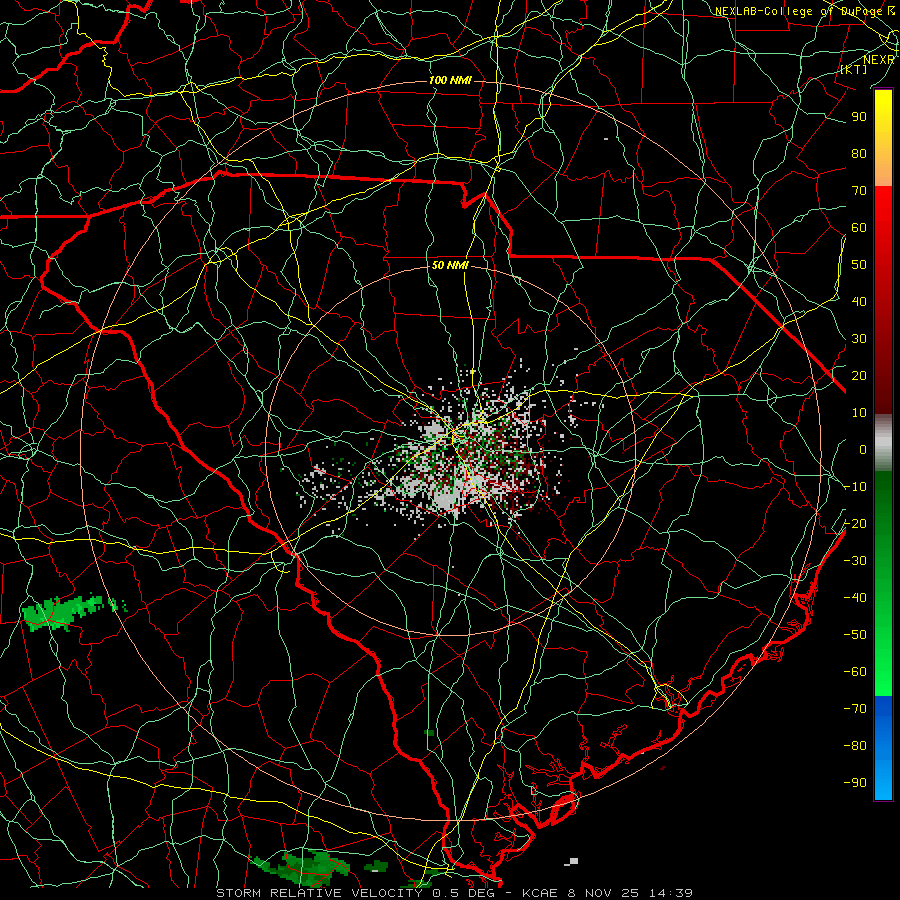This screenshot has width=900, height=900.
Task: Select the "STORM RELATIVE VELOCITY" product title
Action: 319,893
